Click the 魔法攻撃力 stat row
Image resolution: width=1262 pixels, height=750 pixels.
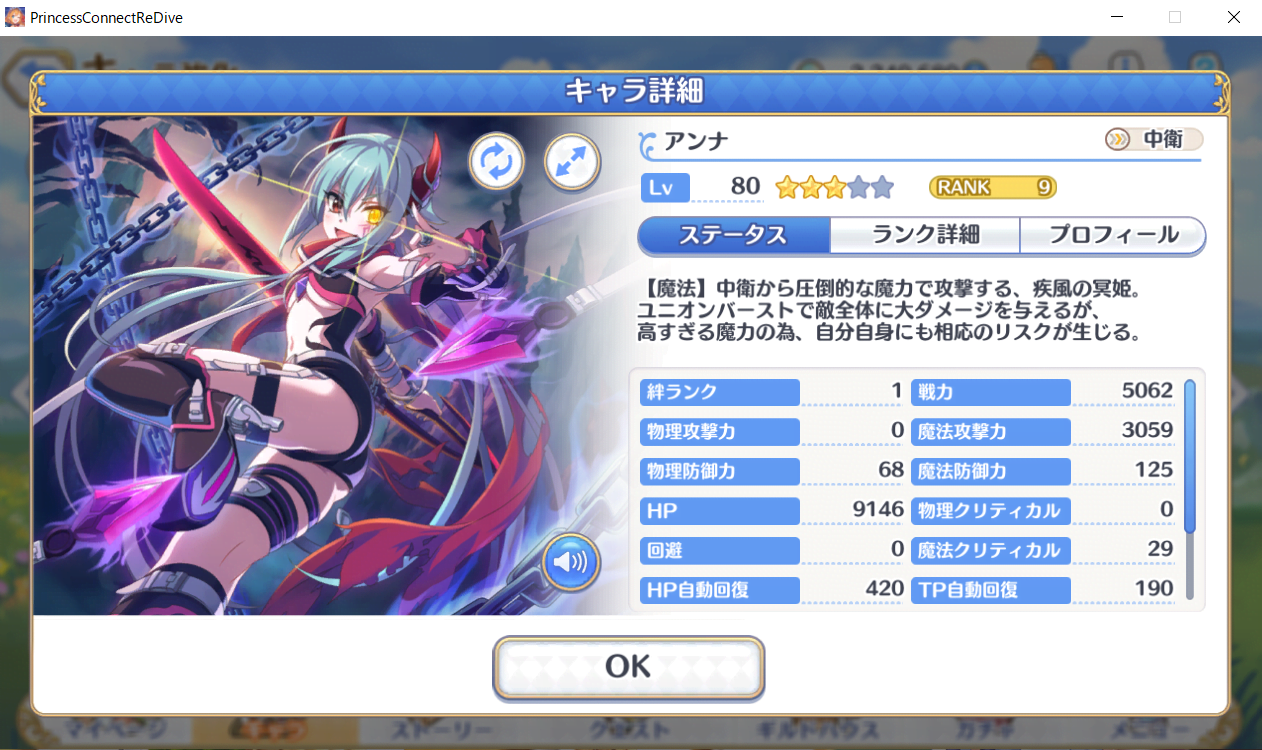point(1044,432)
